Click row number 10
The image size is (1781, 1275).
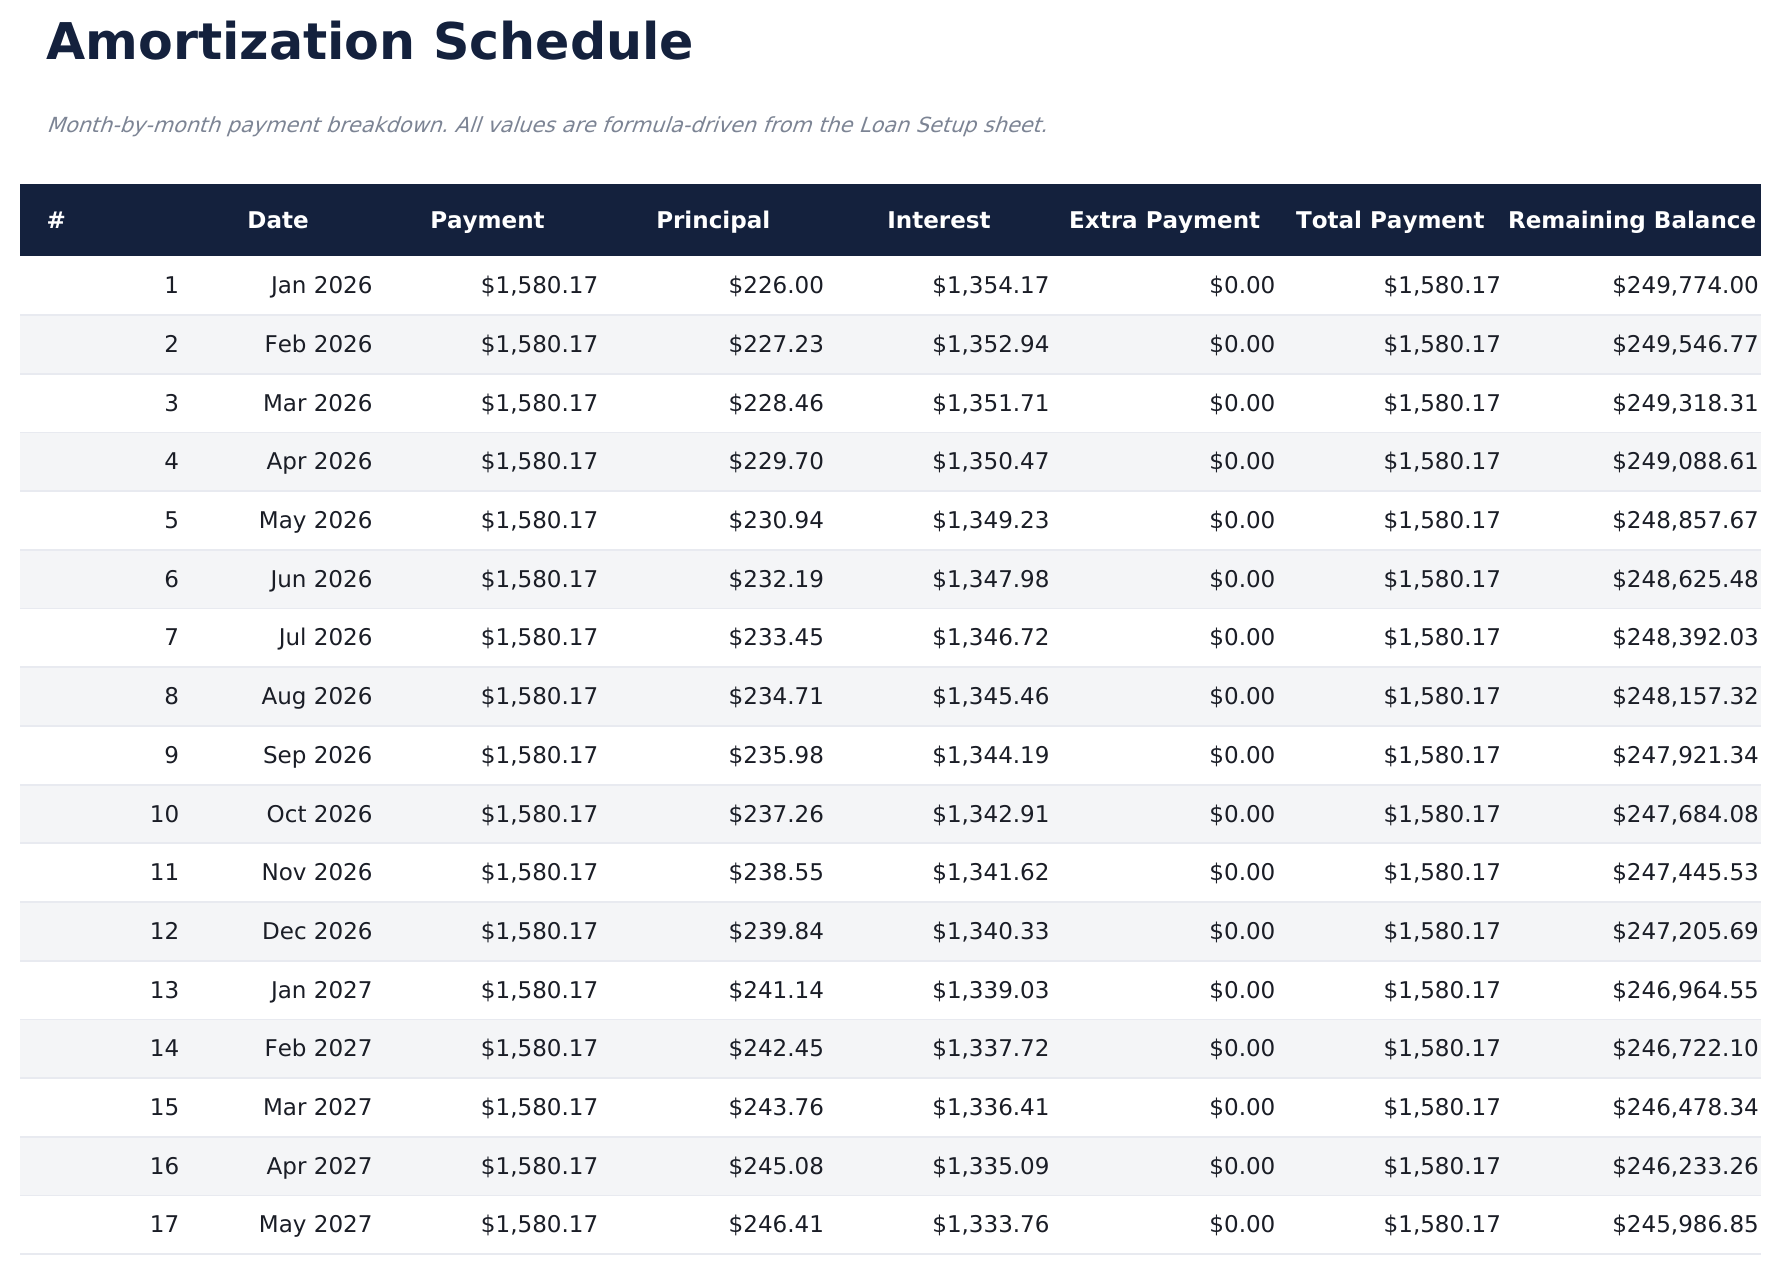click(x=164, y=815)
